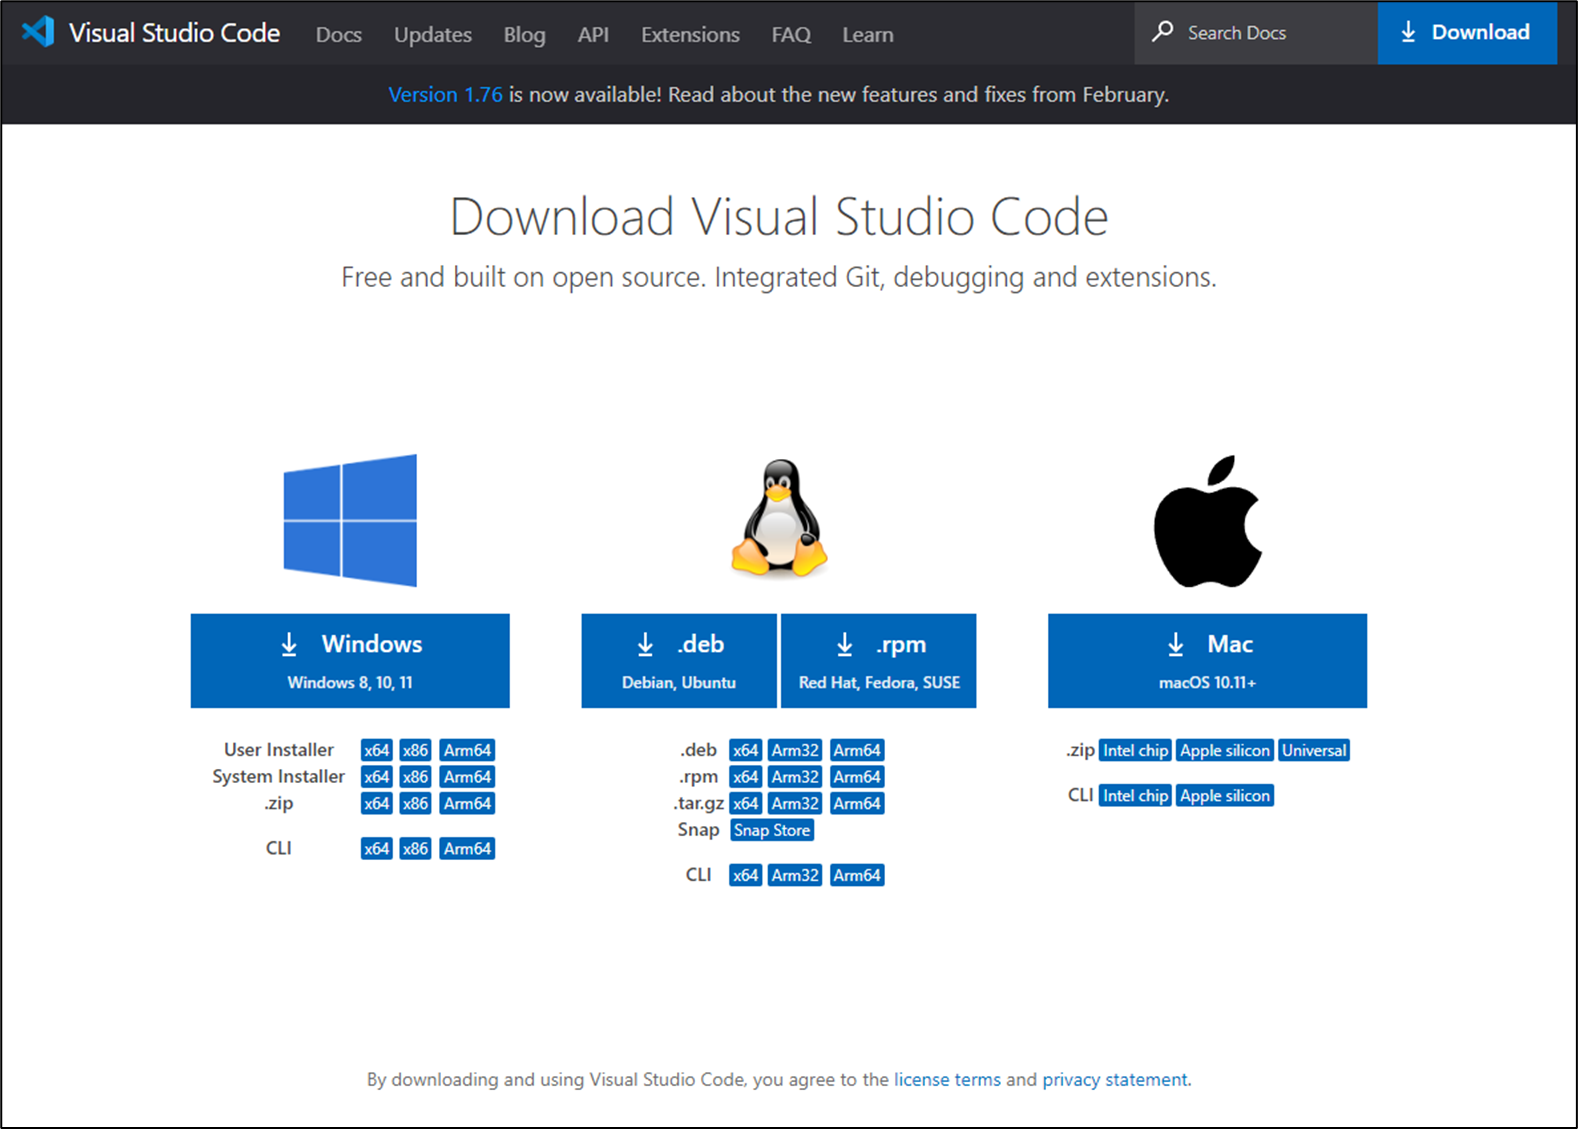Screen dimensions: 1578x1129
Task: Open the Version 1.76 link
Action: (445, 94)
